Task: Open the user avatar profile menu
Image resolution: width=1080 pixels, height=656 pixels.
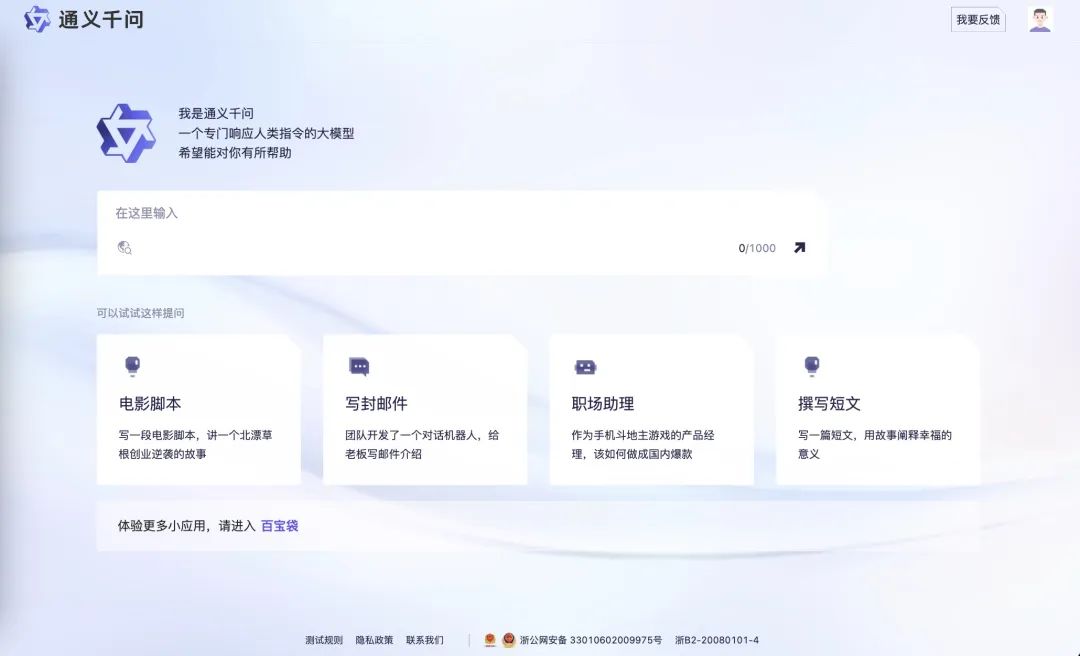Action: 1040,19
